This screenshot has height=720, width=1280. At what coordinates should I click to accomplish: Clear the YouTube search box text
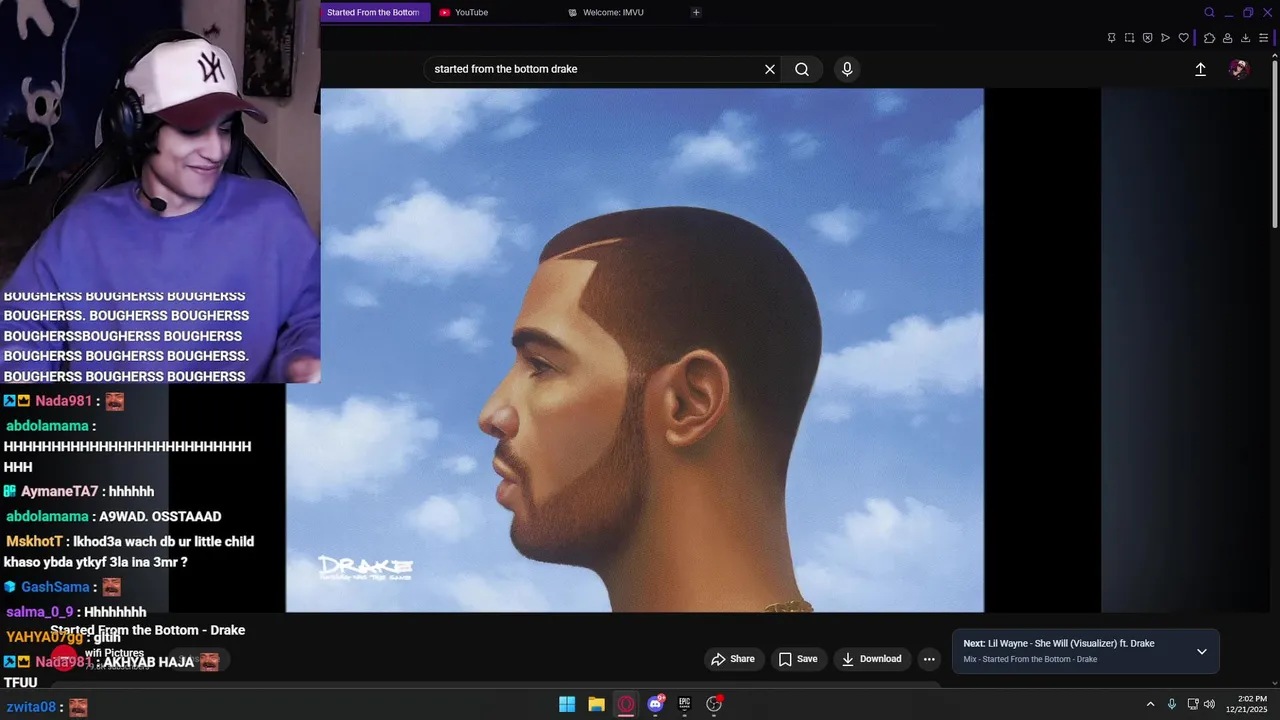coord(770,69)
